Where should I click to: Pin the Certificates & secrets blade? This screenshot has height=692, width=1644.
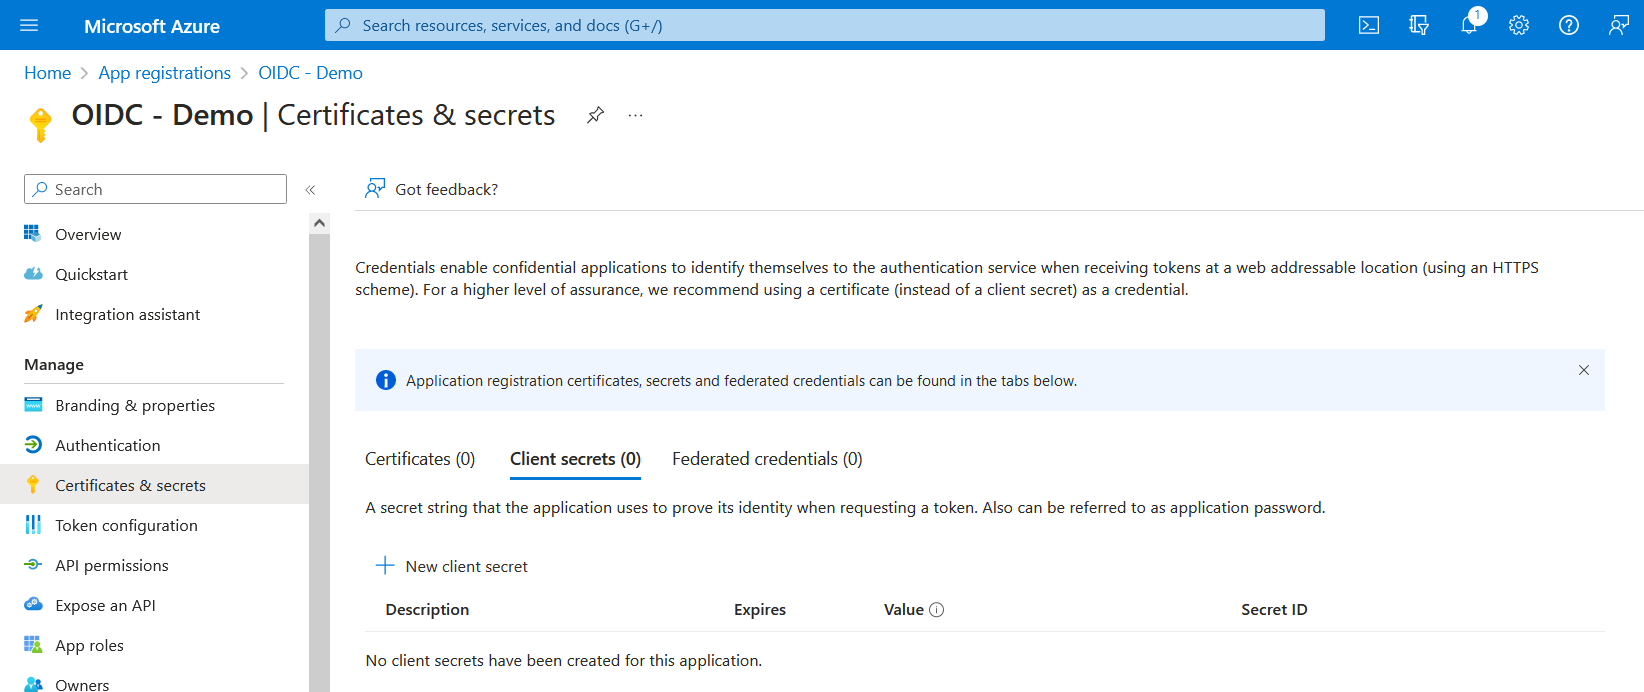coord(595,115)
